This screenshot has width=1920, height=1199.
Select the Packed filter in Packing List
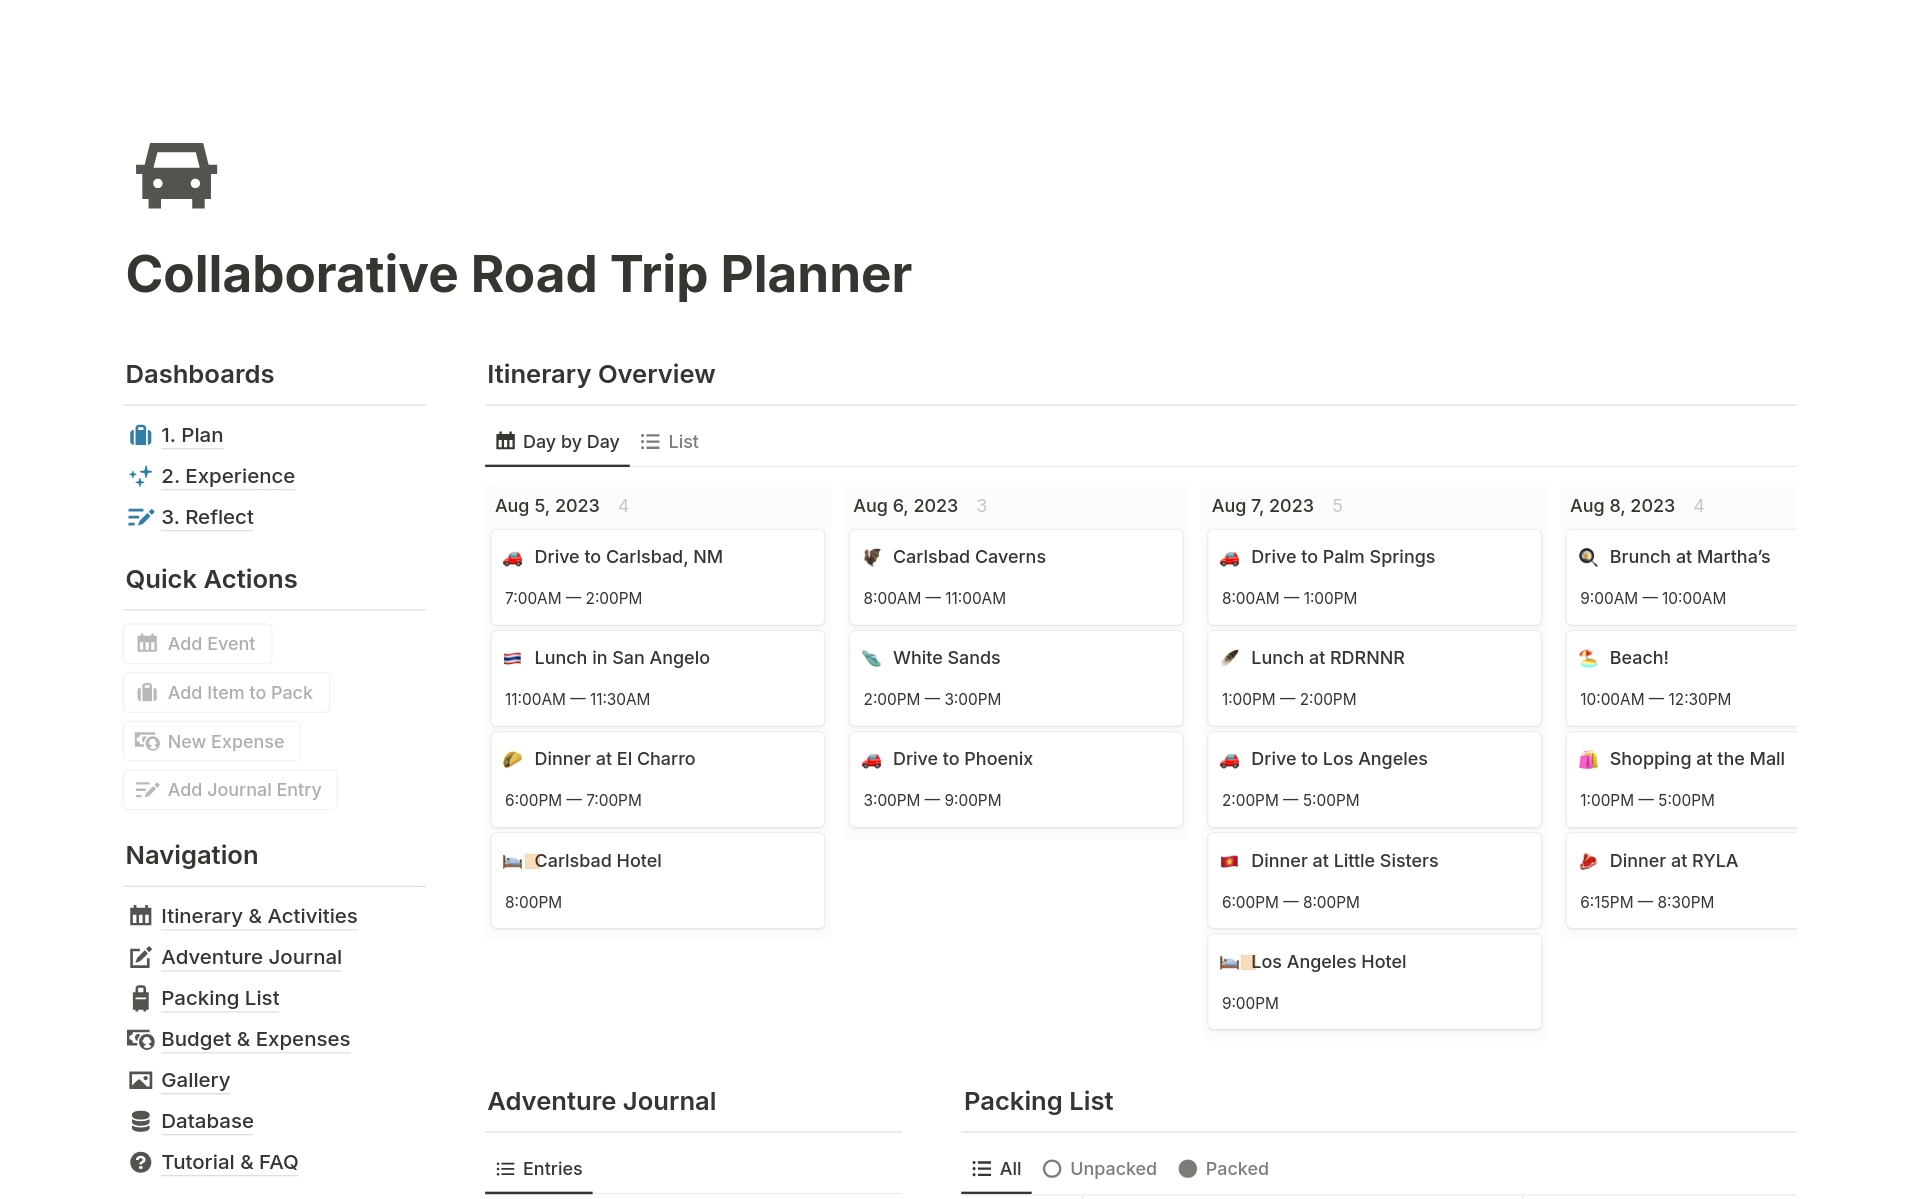coord(1222,1168)
